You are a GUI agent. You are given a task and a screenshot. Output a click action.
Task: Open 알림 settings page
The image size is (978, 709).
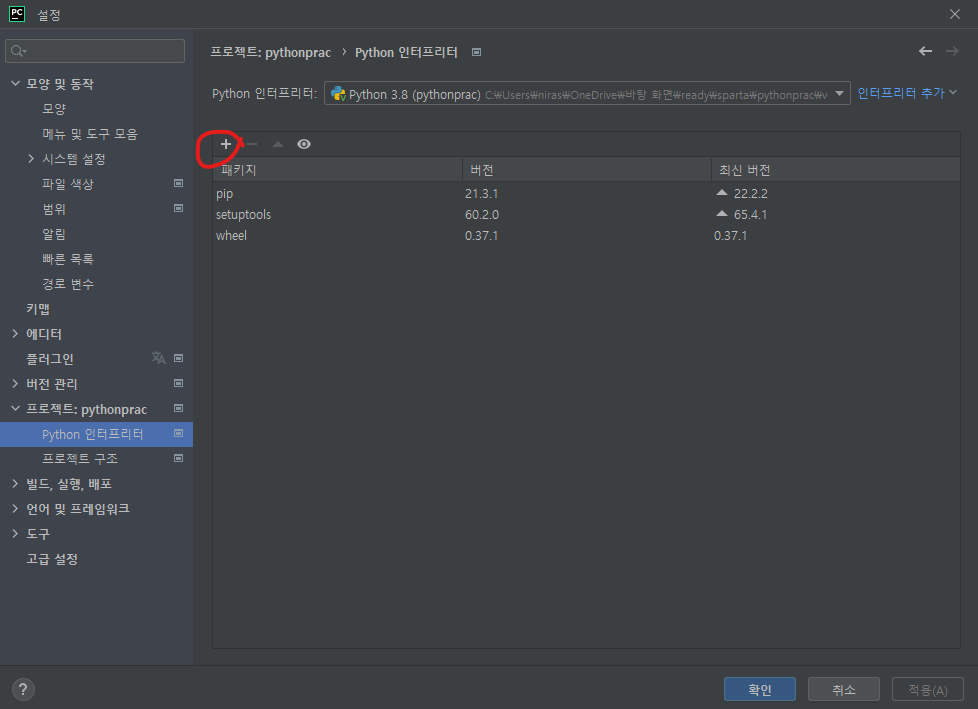click(x=54, y=234)
